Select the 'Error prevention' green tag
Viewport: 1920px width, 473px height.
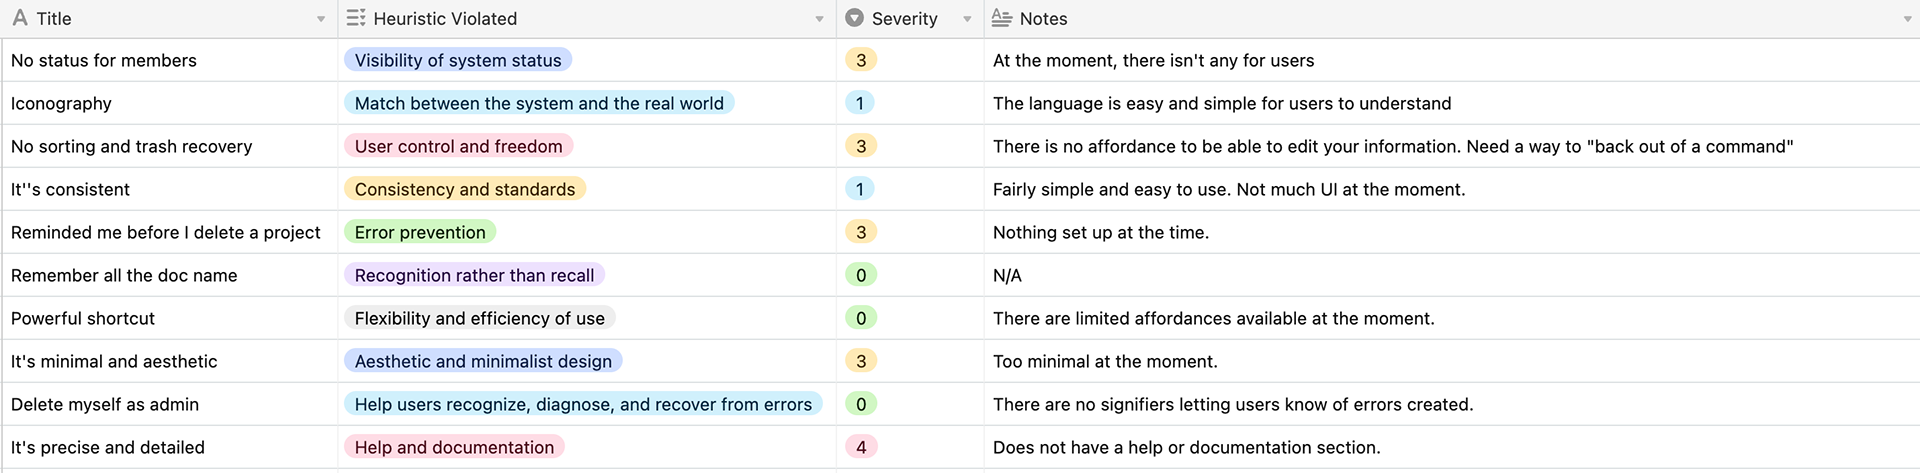(420, 232)
